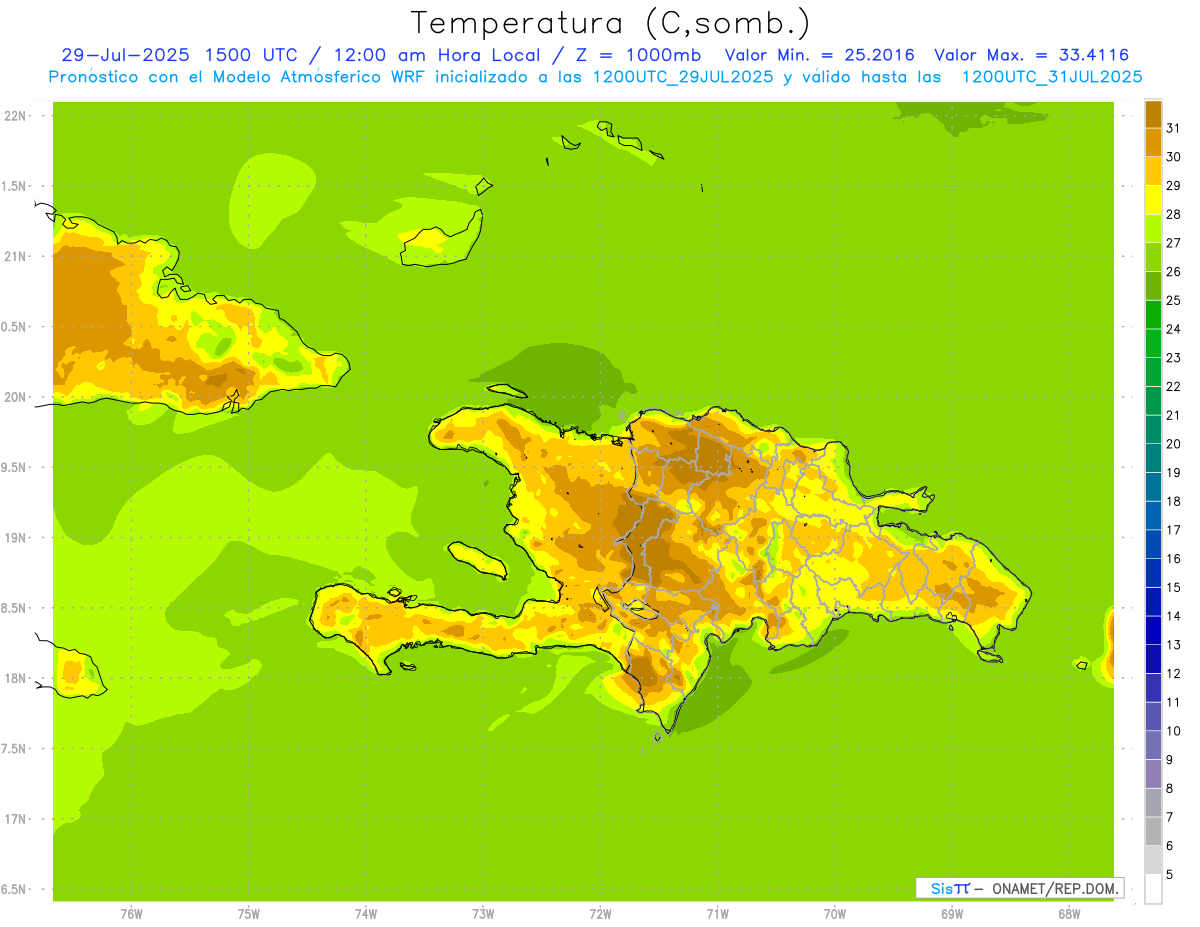
Task: Click the longitude label '74W'
Action: pos(366,913)
